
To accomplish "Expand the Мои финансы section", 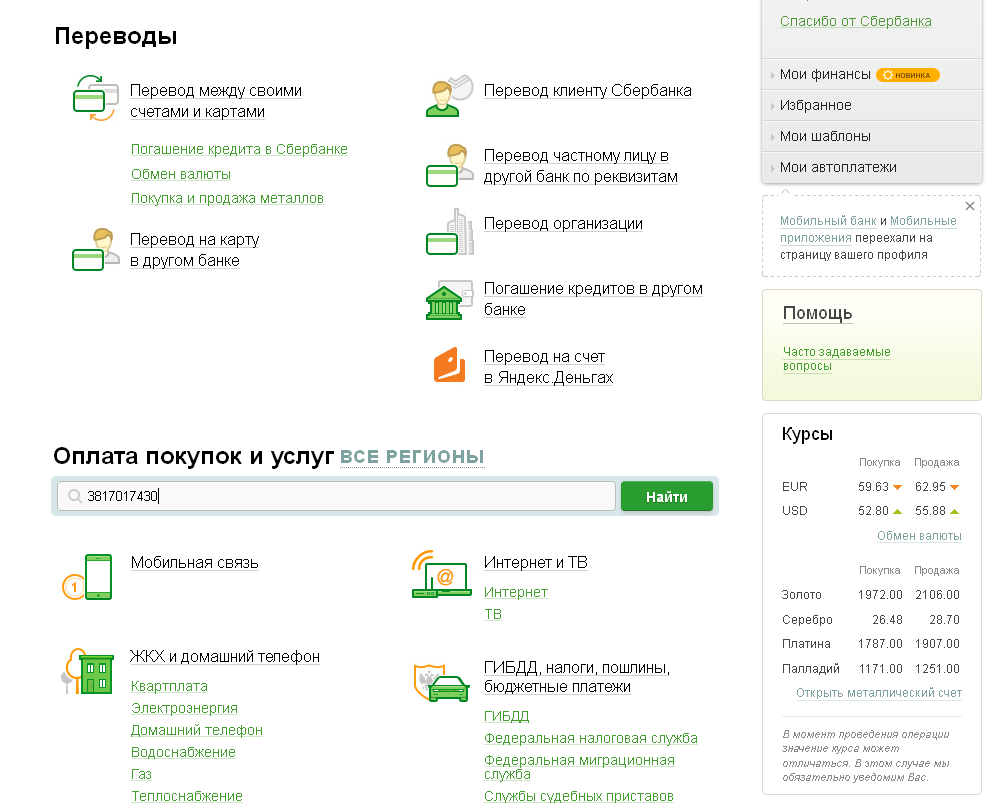I will tap(825, 75).
